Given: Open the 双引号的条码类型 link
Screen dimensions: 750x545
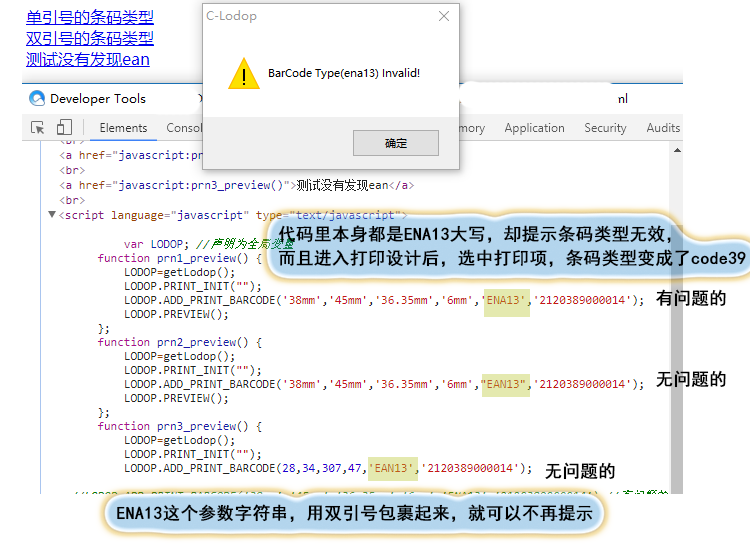Looking at the screenshot, I should pyautogui.click(x=90, y=38).
